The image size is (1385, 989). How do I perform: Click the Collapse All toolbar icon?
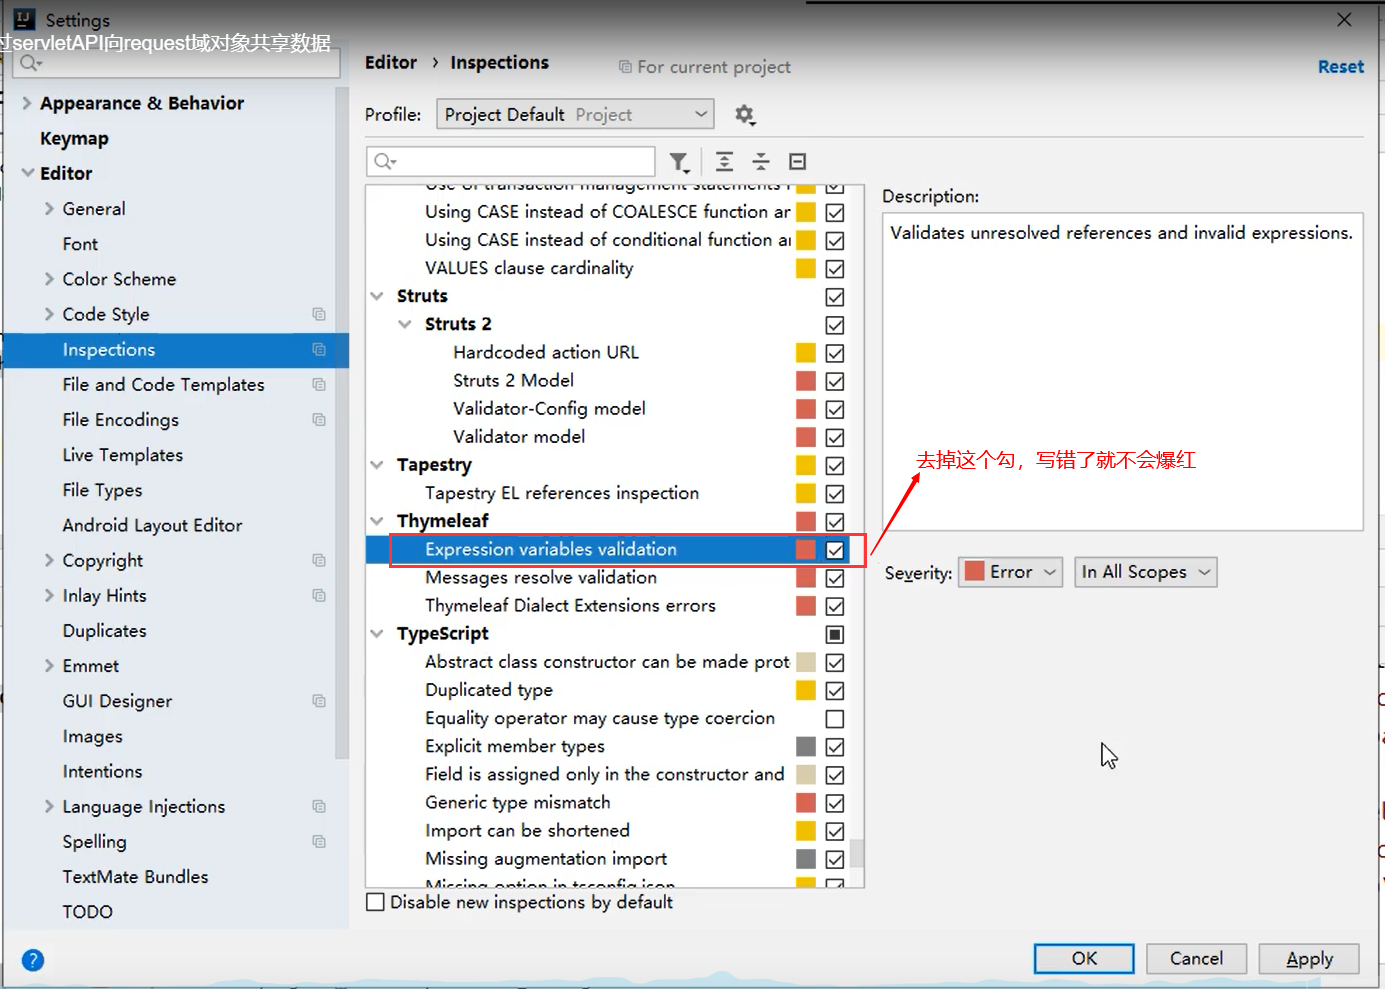pyautogui.click(x=761, y=162)
